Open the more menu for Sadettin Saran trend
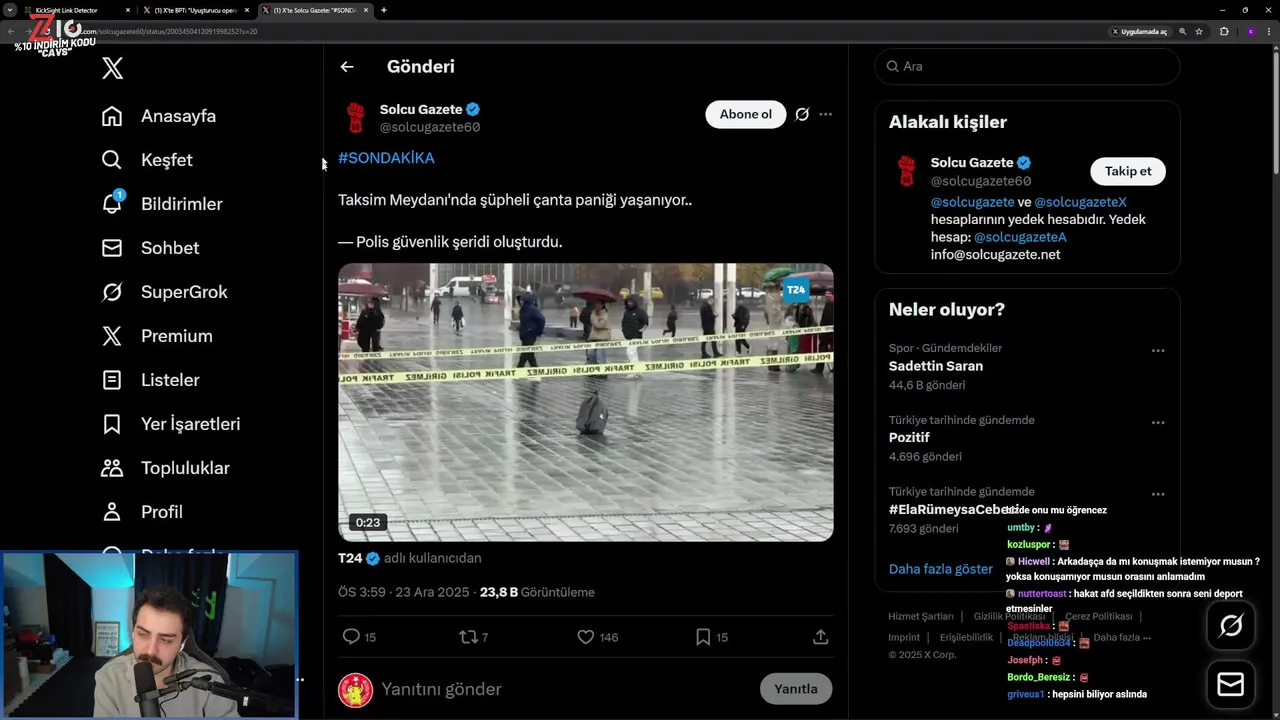Viewport: 1280px width, 720px height. click(x=1158, y=351)
